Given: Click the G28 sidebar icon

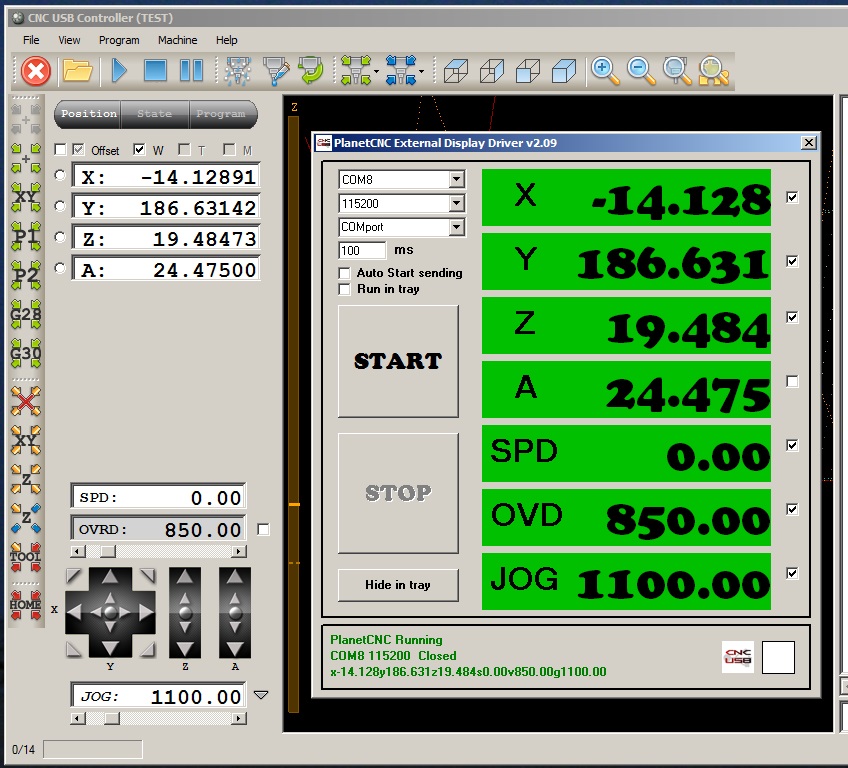Looking at the screenshot, I should click(25, 314).
